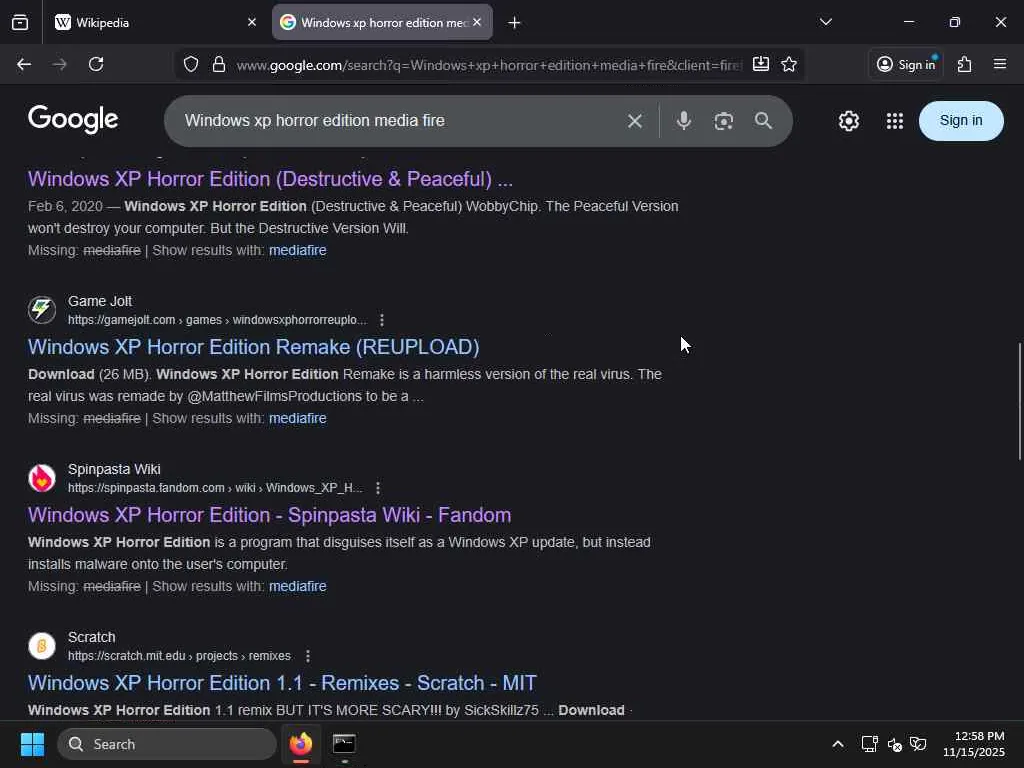Image resolution: width=1024 pixels, height=768 pixels.
Task: Bookmark this page with the star
Action: click(789, 64)
